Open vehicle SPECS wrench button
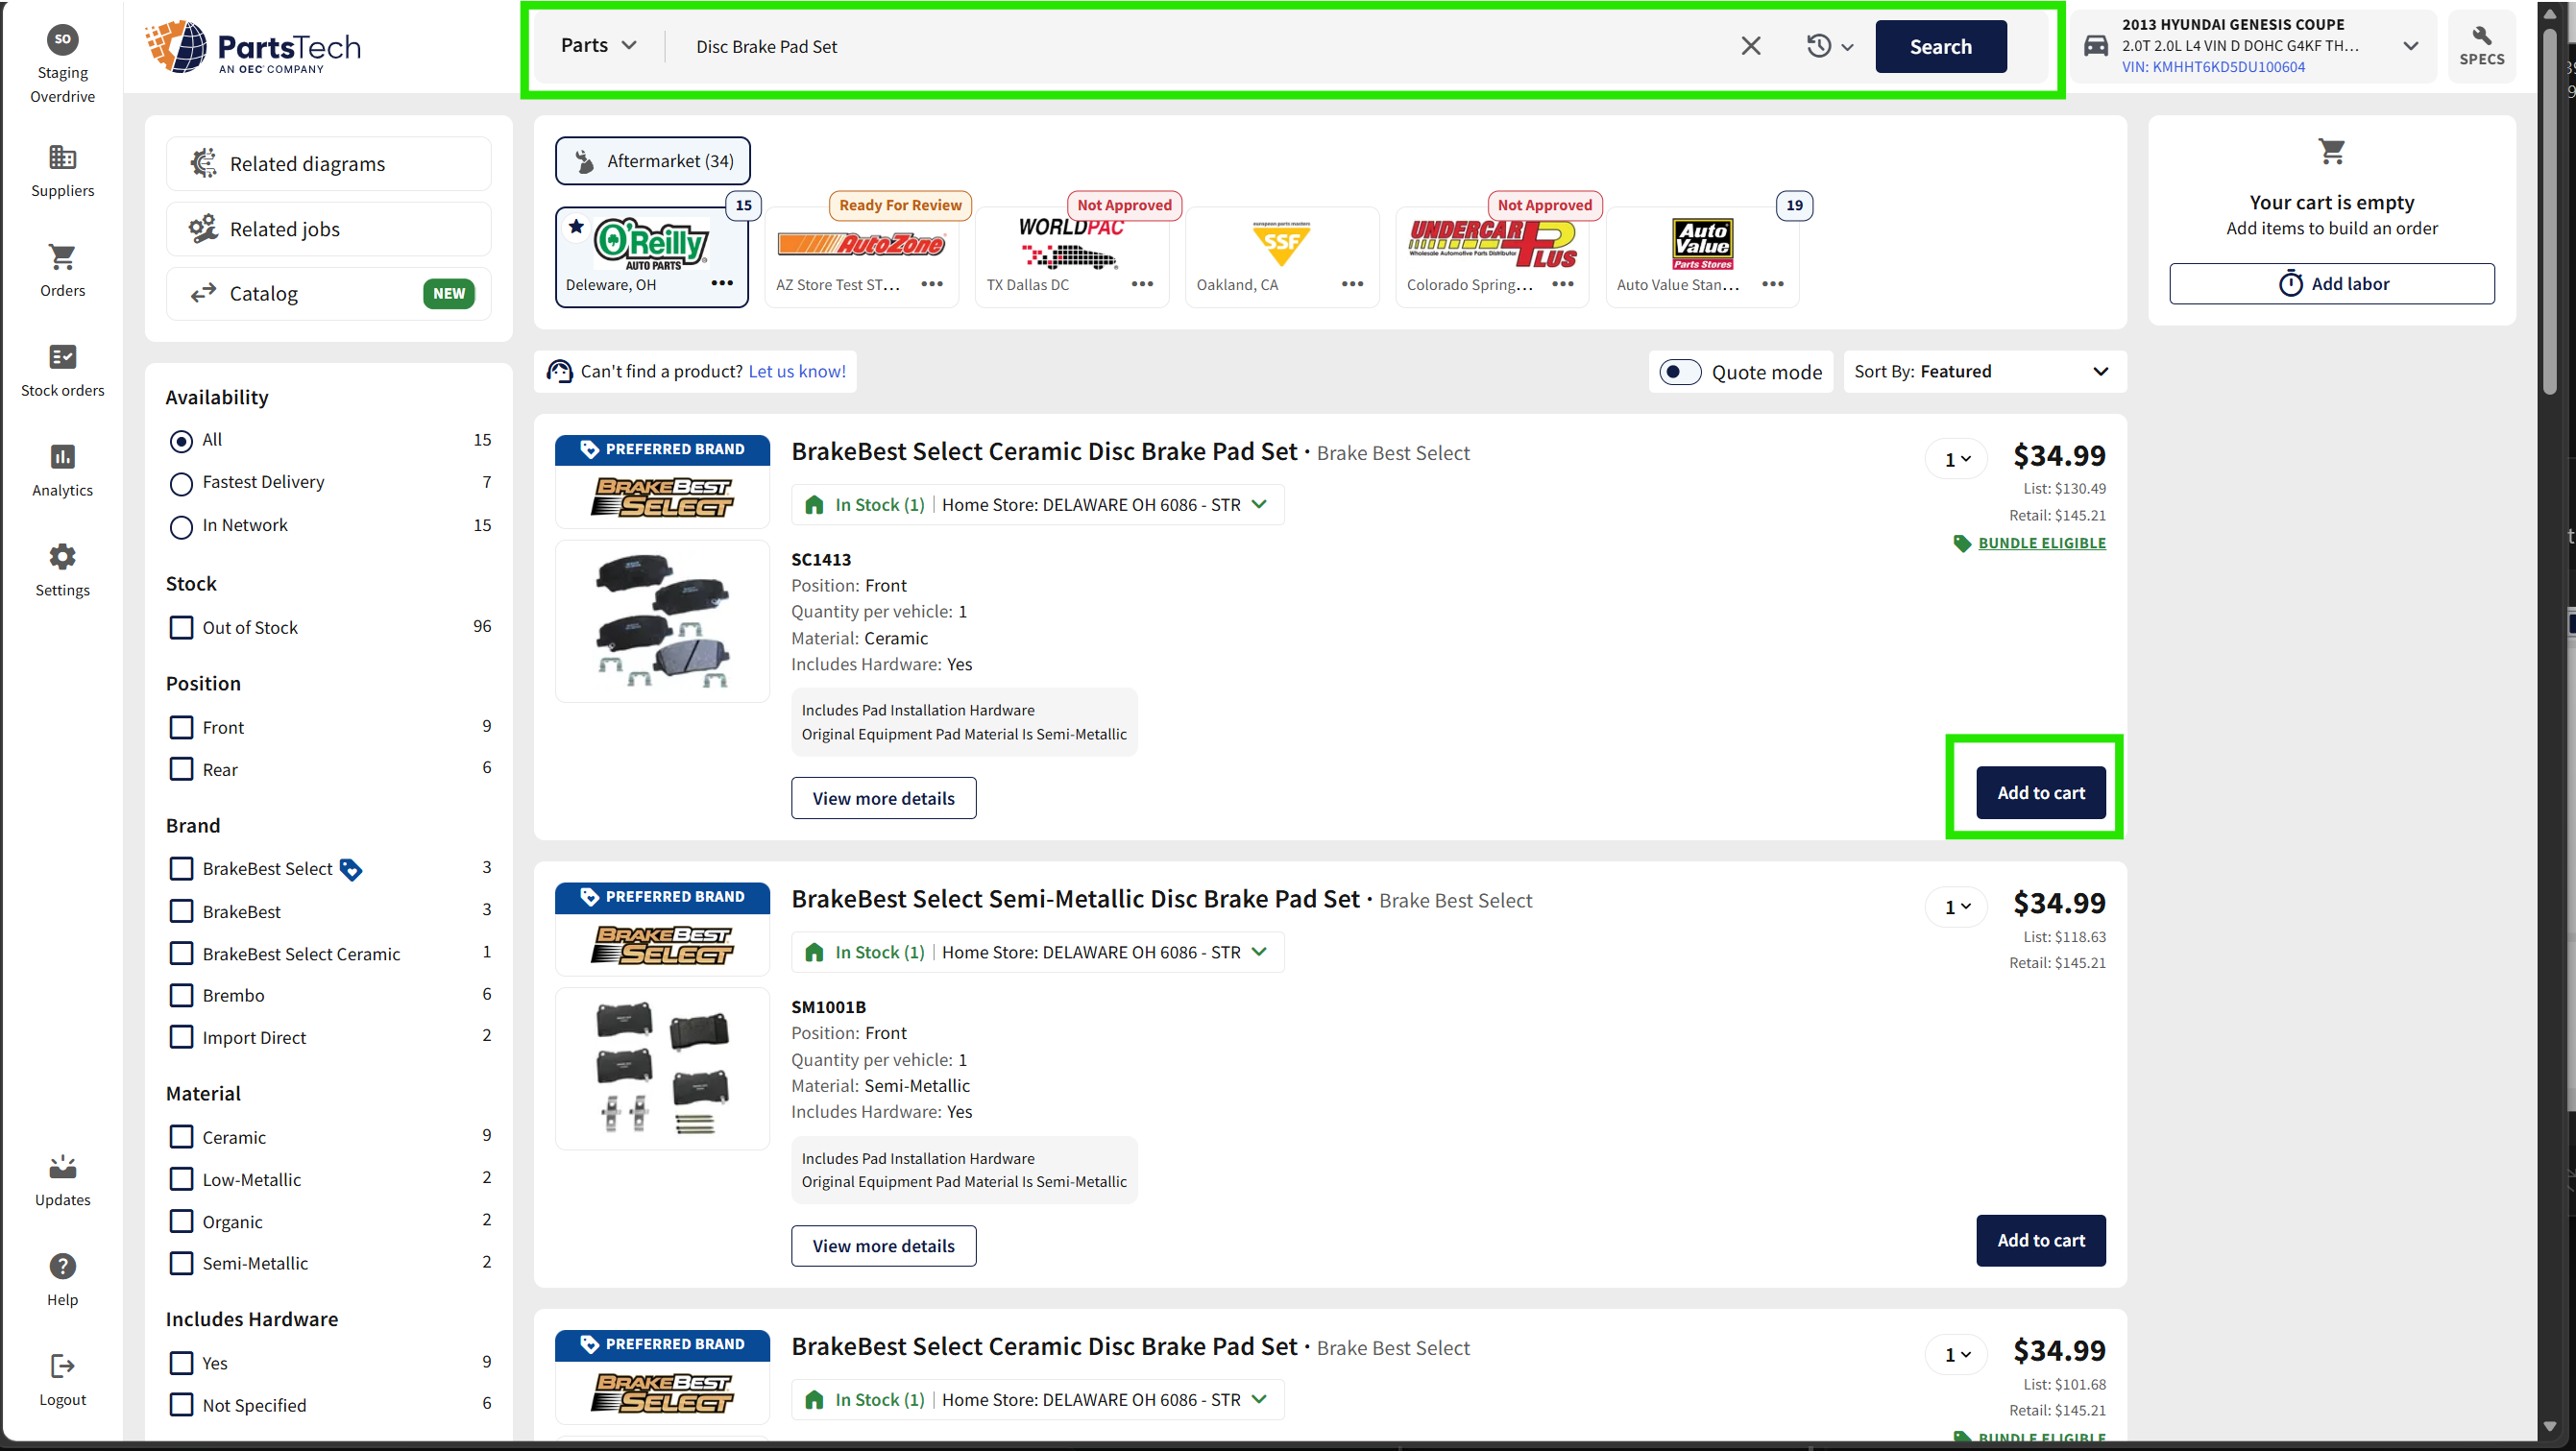Image resolution: width=2576 pixels, height=1451 pixels. tap(2481, 47)
